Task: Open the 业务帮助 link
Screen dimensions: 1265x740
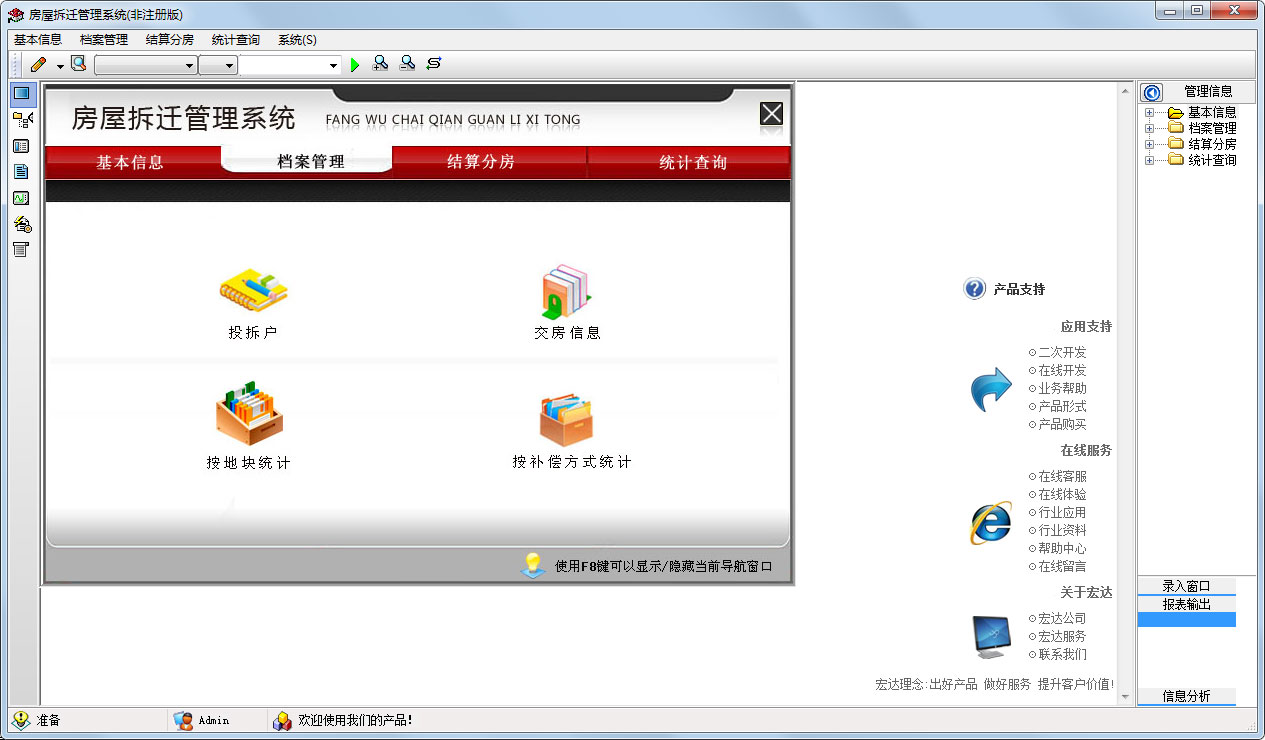Action: [1062, 388]
